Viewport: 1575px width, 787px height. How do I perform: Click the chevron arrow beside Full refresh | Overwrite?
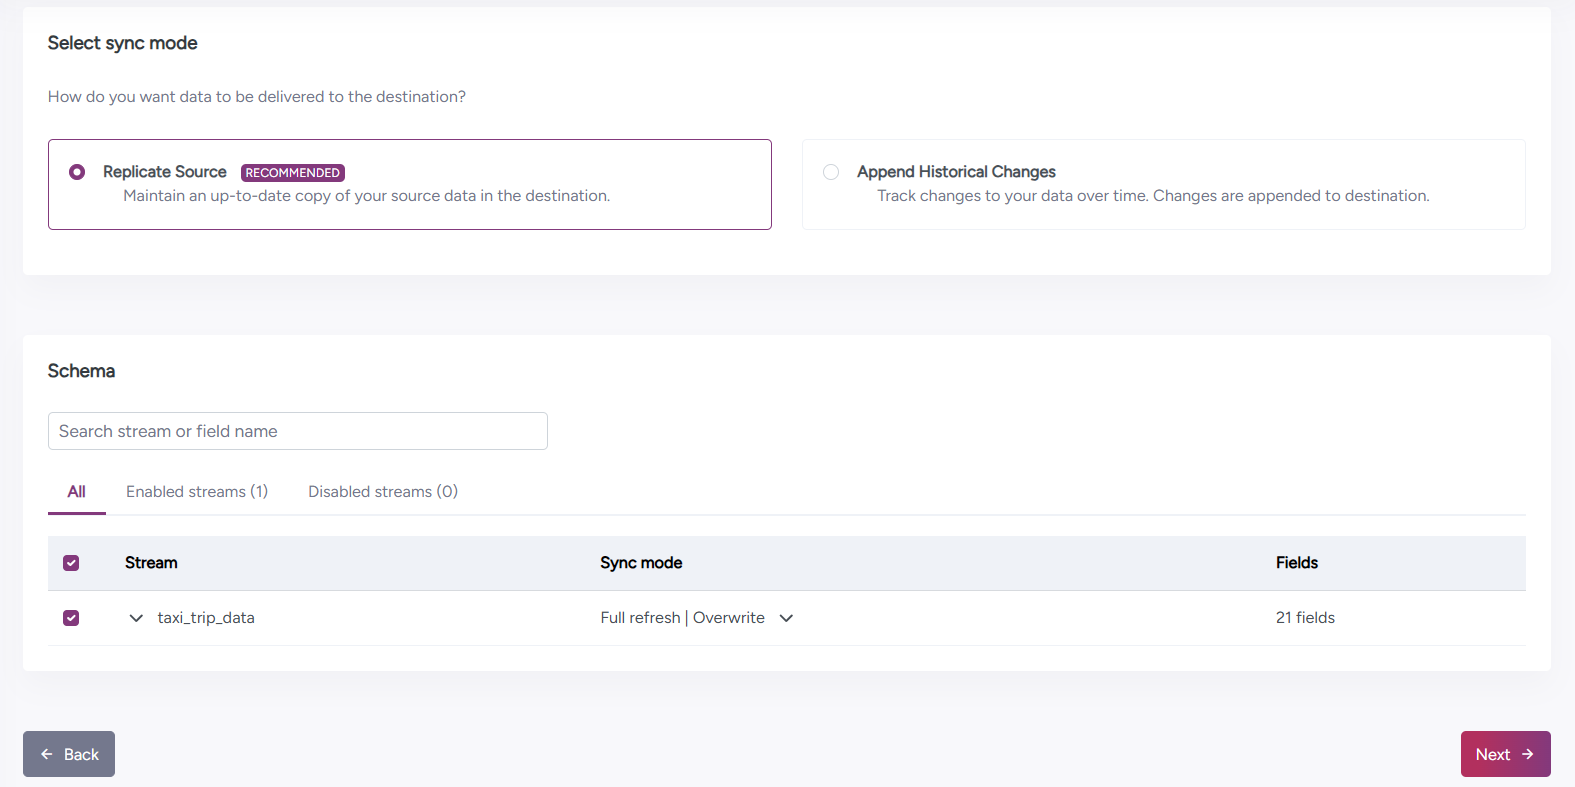coord(786,618)
